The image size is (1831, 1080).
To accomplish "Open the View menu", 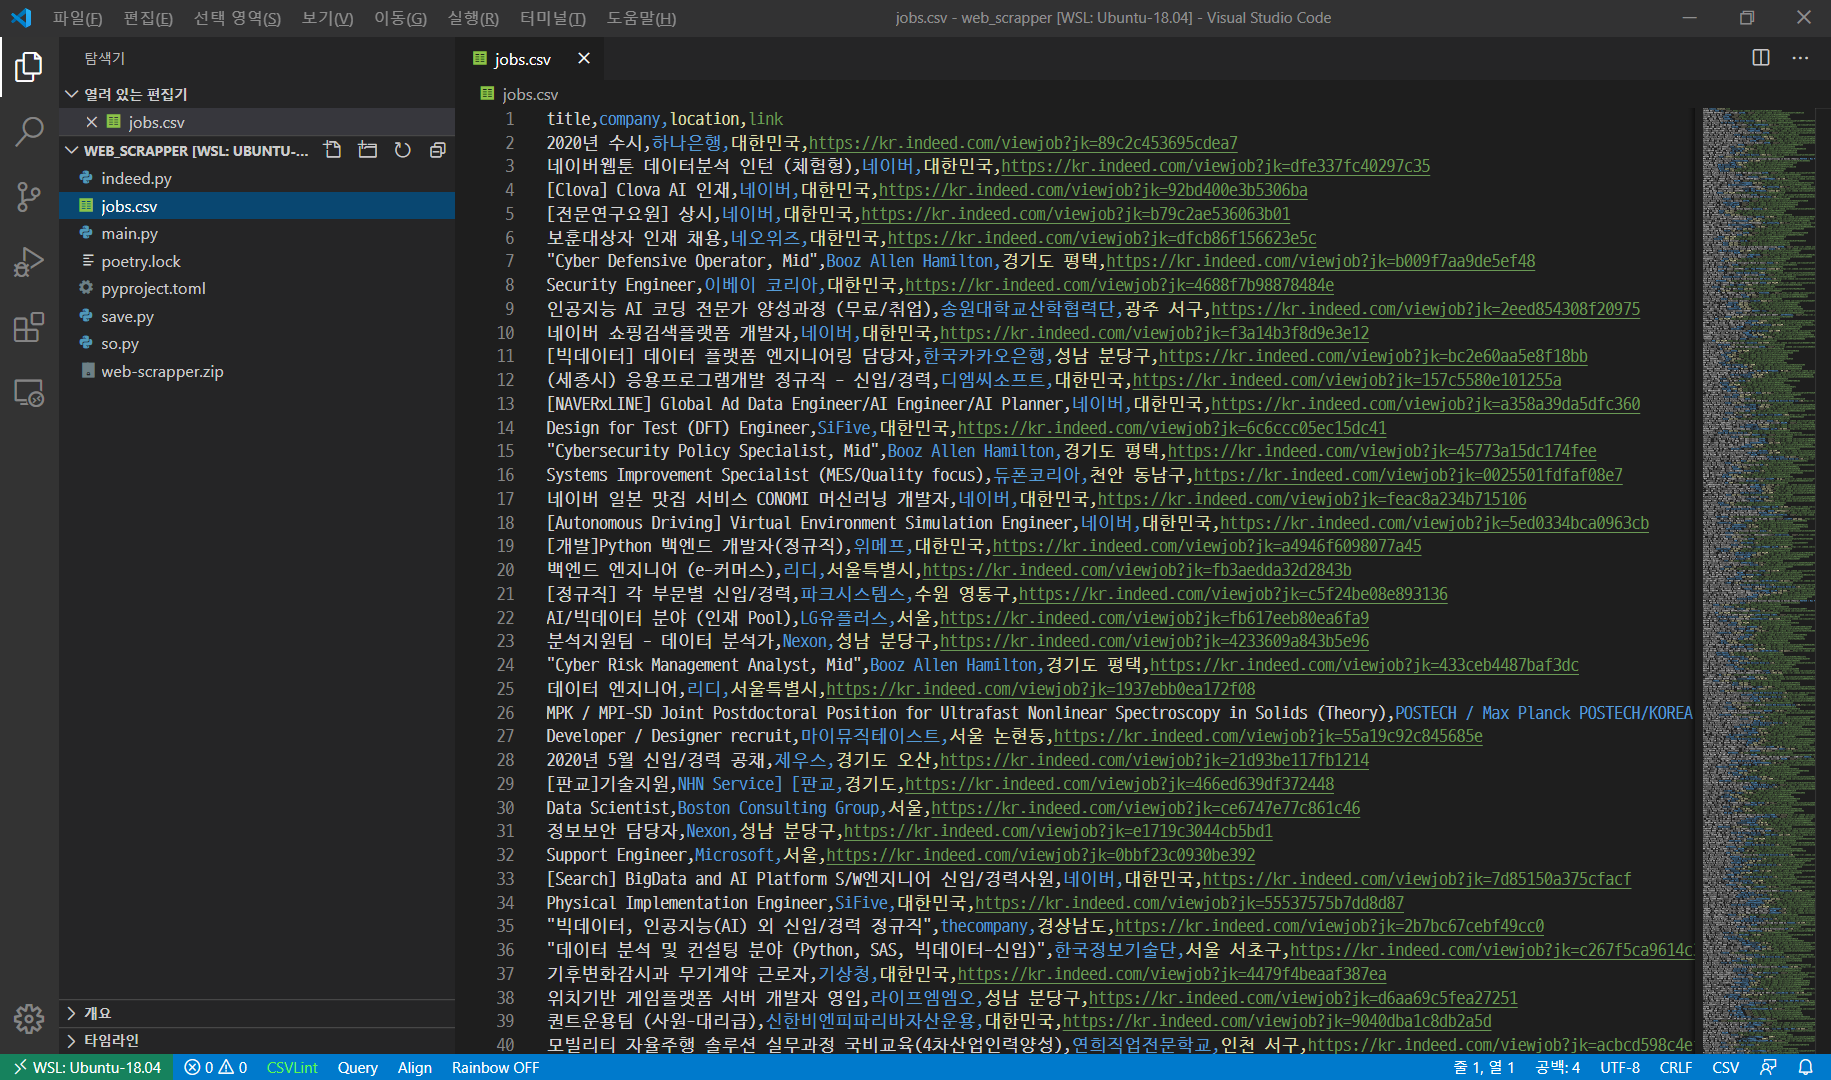I will tap(327, 18).
